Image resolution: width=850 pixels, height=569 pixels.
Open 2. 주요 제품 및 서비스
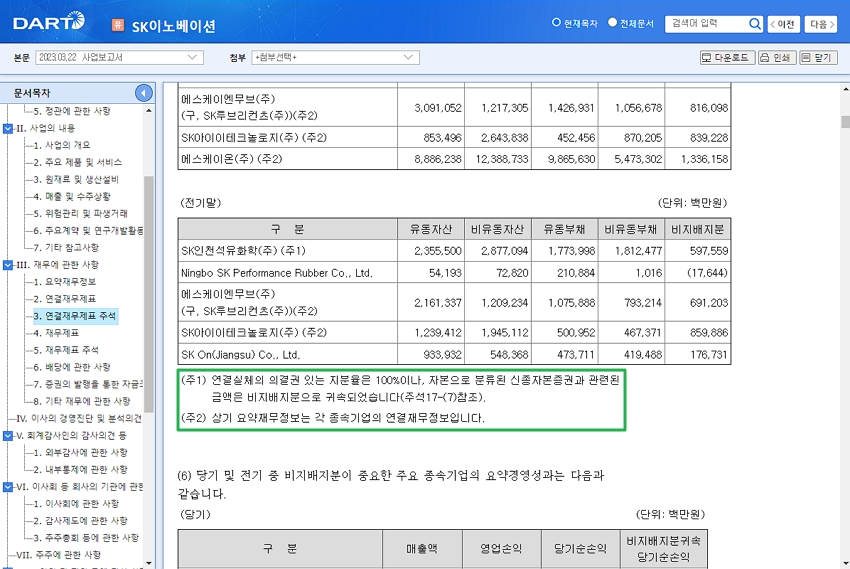(x=77, y=162)
